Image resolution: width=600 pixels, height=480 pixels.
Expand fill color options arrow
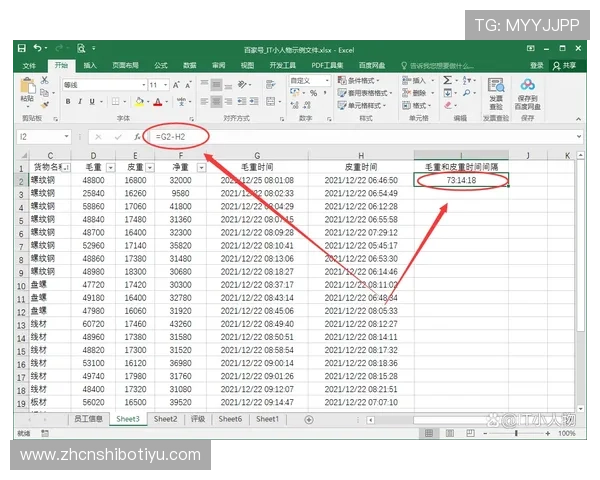point(148,102)
